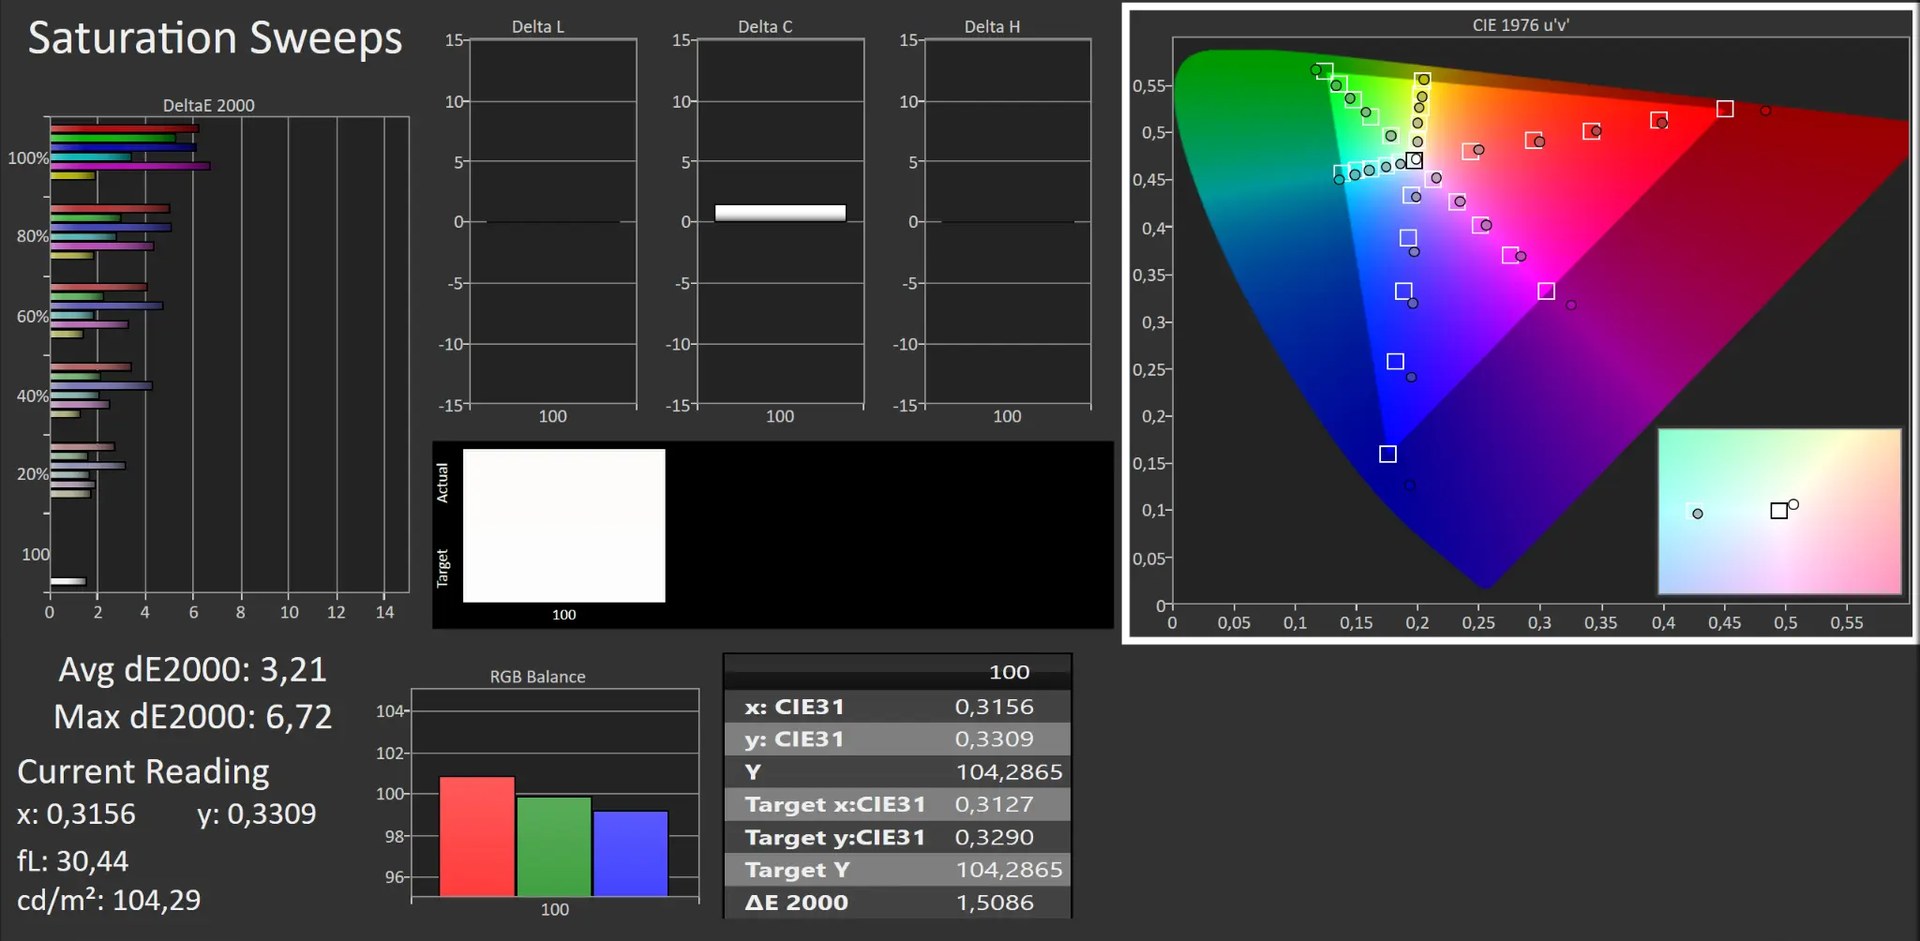This screenshot has height=941, width=1920.
Task: Click the 100% magenta target square on CIE chart
Action: (x=1546, y=291)
